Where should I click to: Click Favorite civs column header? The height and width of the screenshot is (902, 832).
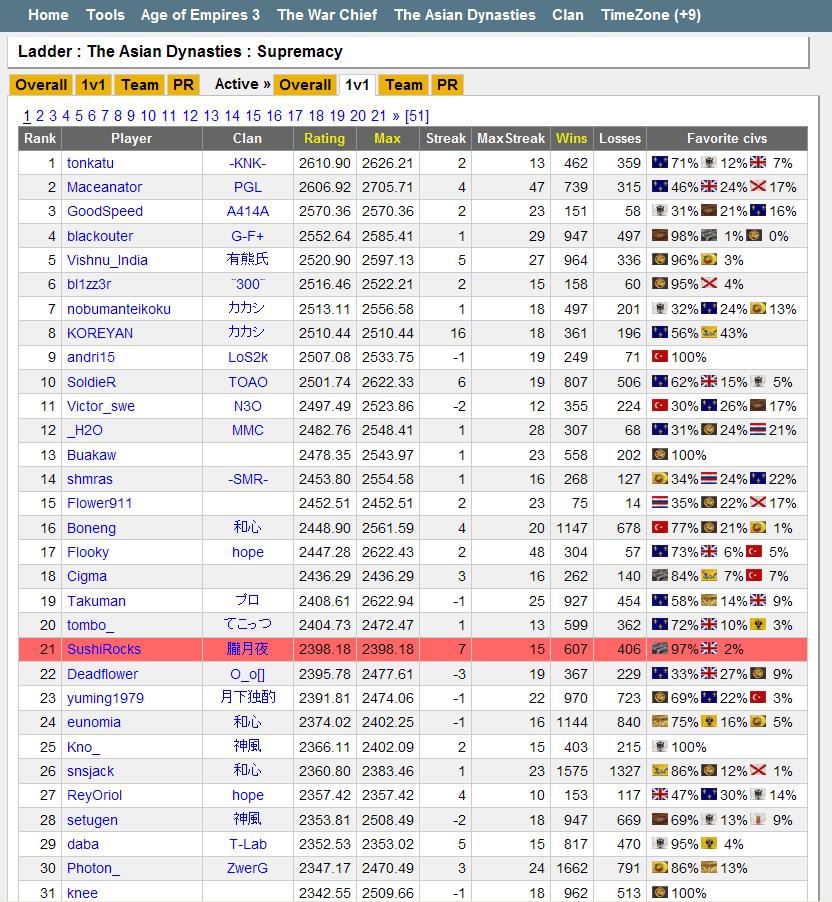coord(727,139)
